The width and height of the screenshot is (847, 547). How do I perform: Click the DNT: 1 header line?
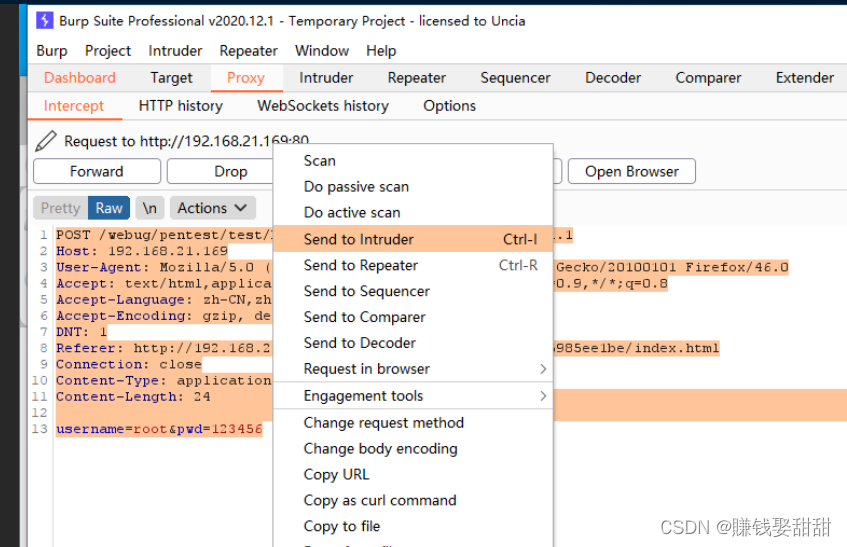coord(82,332)
